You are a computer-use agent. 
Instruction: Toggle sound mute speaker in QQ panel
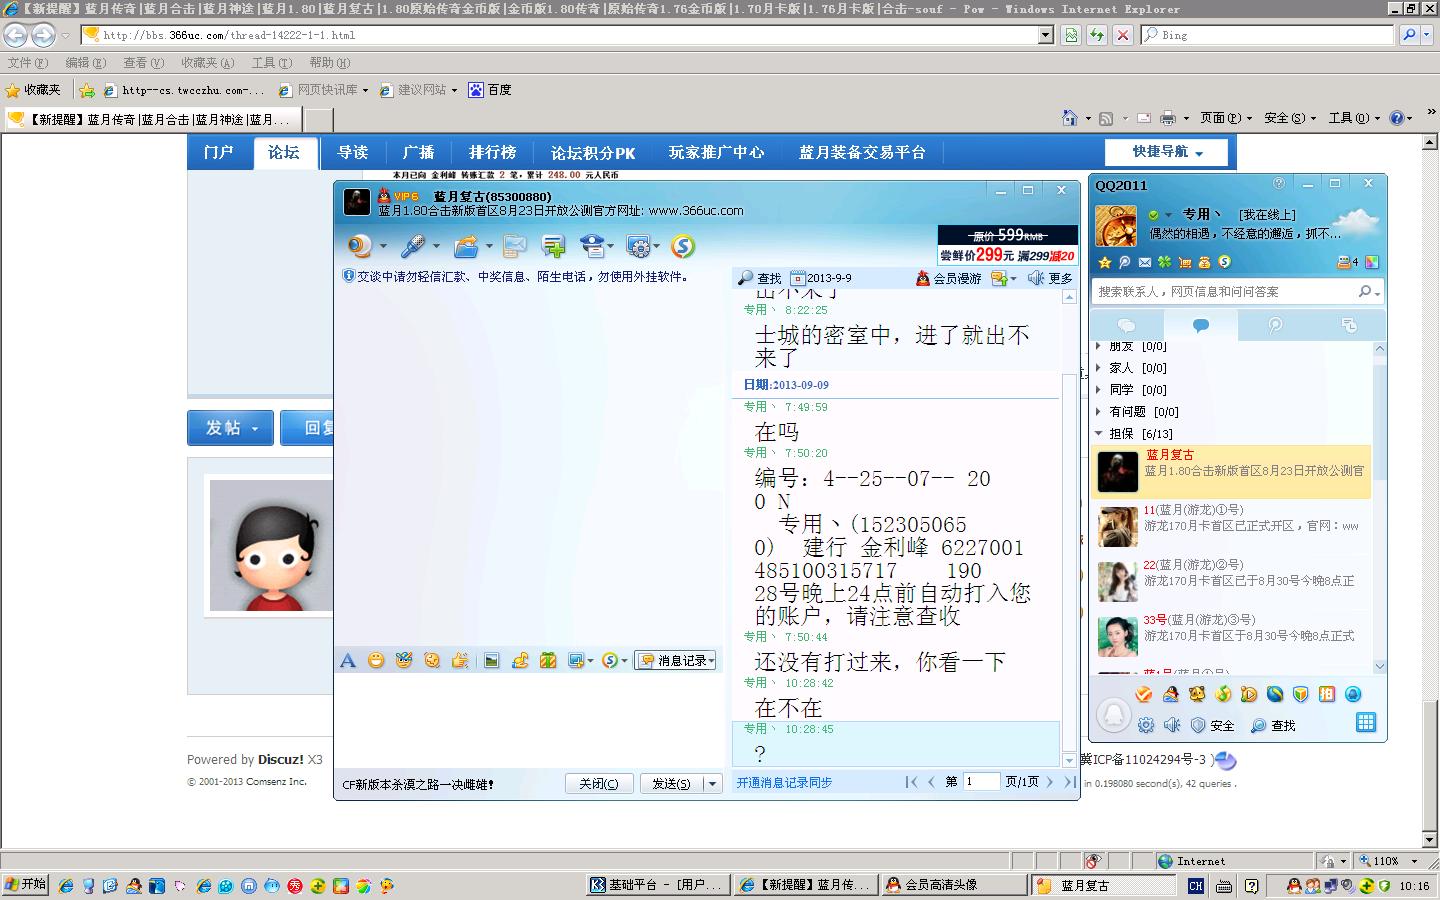coord(1172,725)
